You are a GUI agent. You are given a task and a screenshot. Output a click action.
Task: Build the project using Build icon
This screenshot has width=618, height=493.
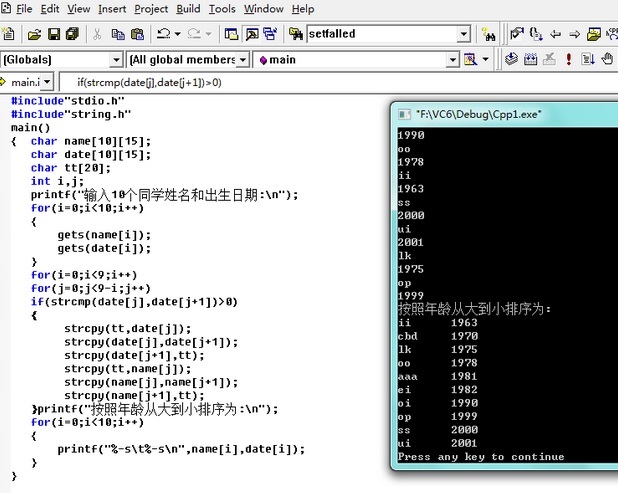pyautogui.click(x=530, y=60)
